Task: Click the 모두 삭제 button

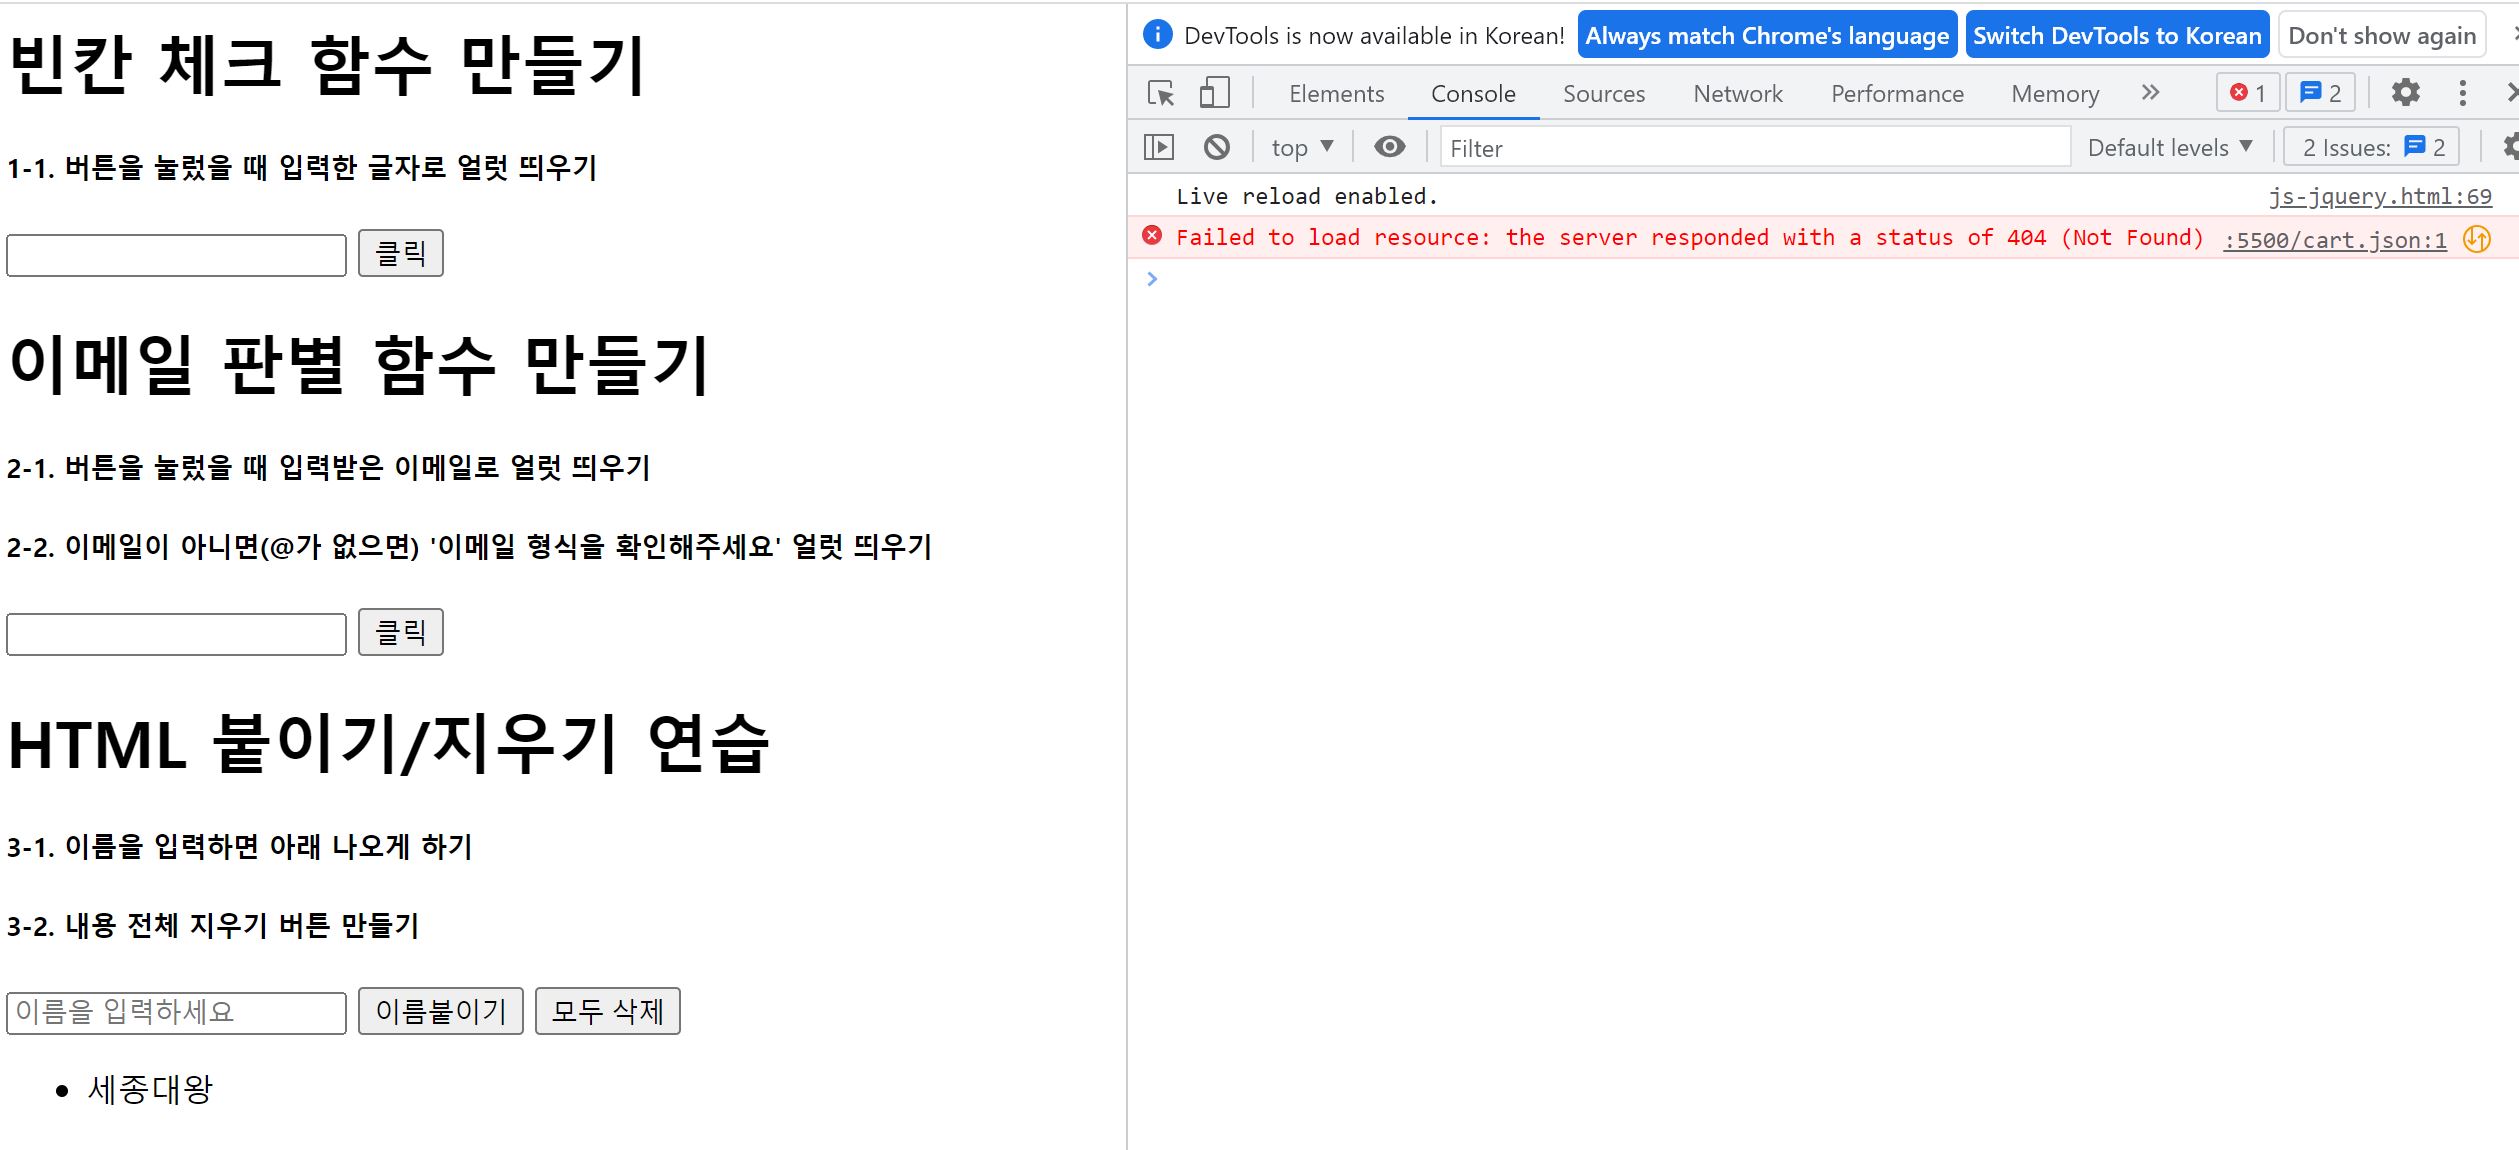Action: pyautogui.click(x=607, y=1011)
